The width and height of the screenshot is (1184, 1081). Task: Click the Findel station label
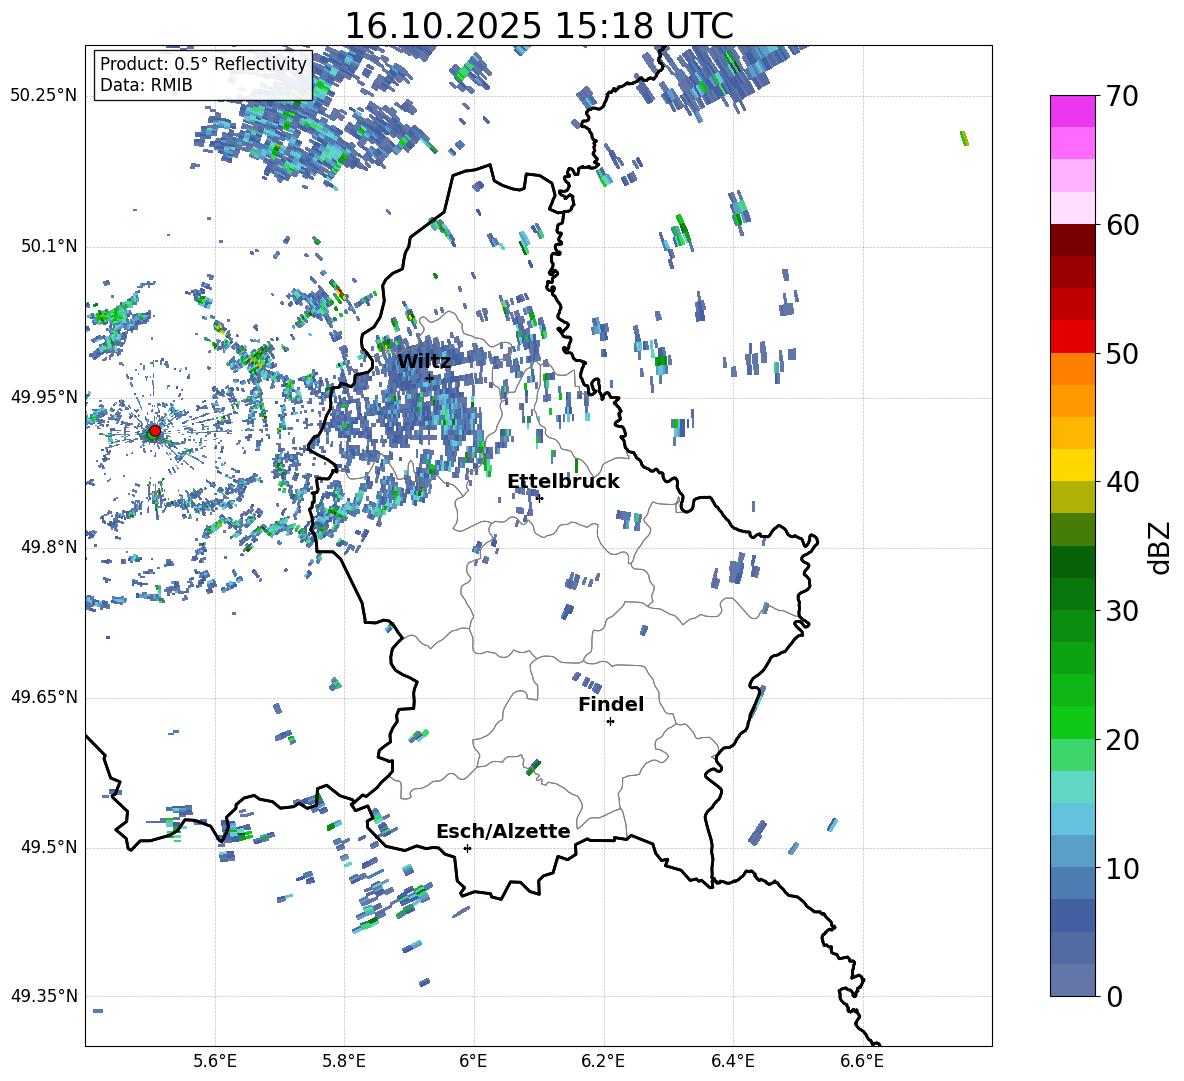click(x=611, y=704)
